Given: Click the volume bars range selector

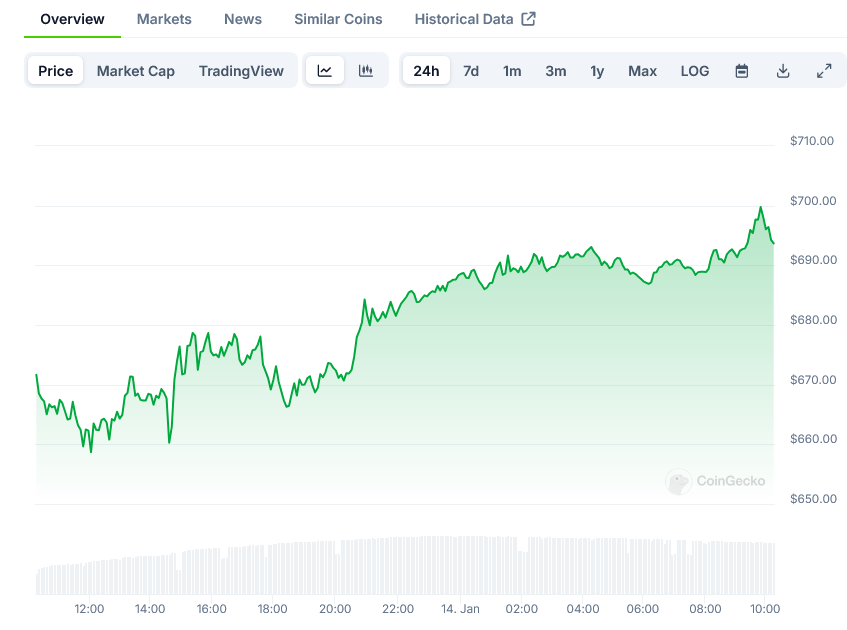Looking at the screenshot, I should click(x=405, y=566).
